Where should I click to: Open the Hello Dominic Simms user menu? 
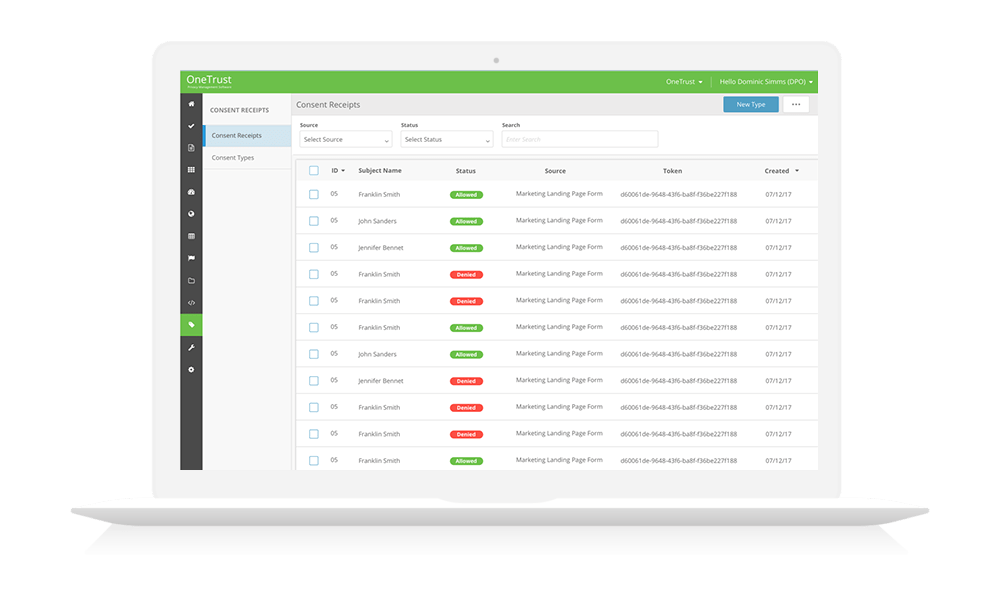coord(766,82)
